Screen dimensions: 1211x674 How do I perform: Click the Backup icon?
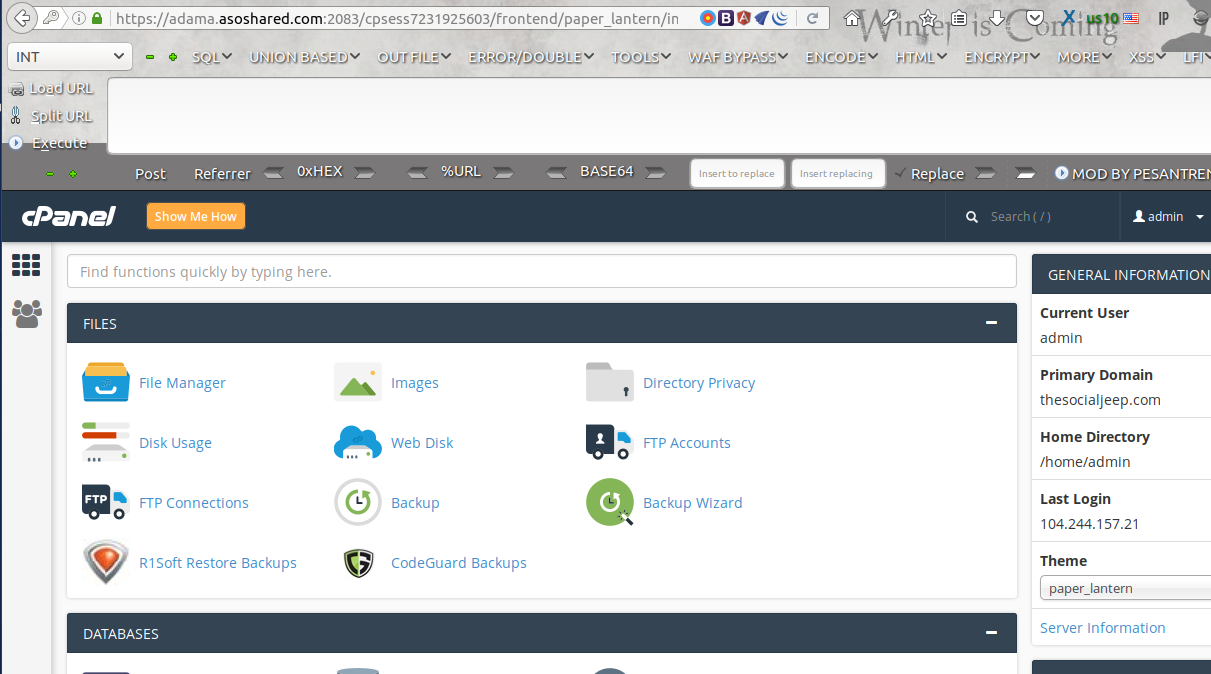click(358, 502)
